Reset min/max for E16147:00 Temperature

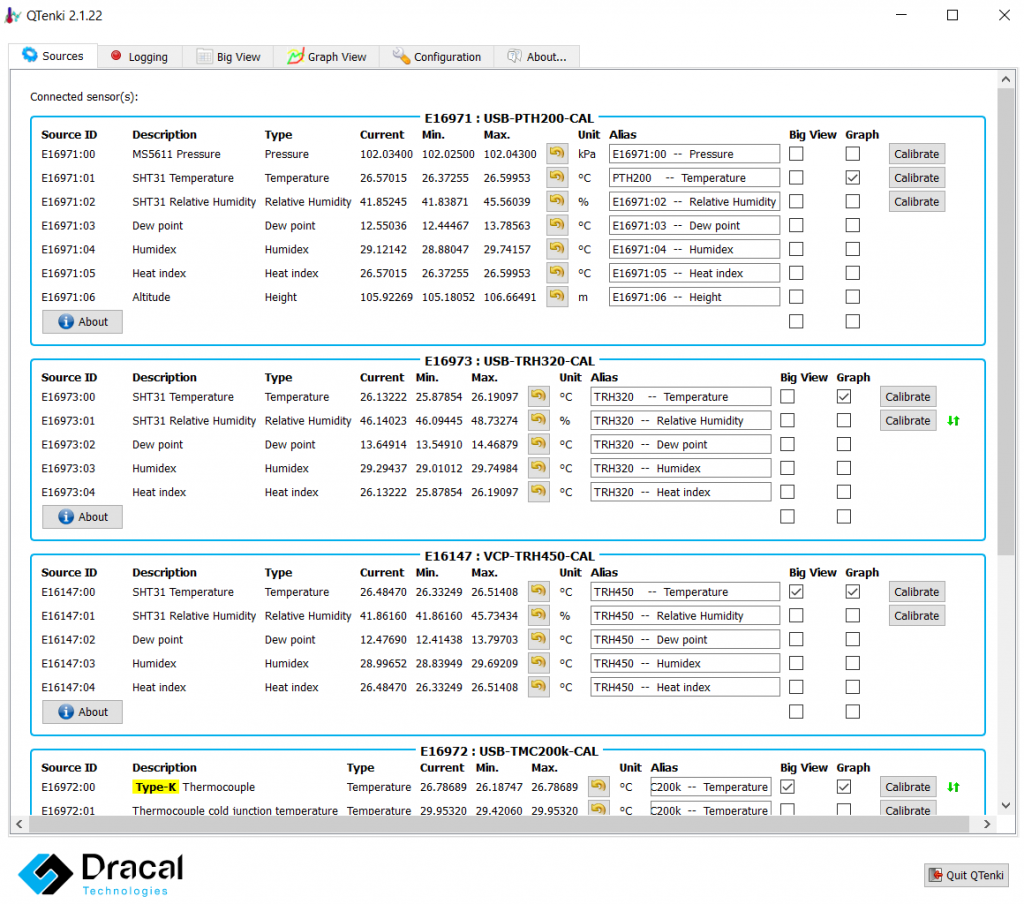tap(538, 592)
